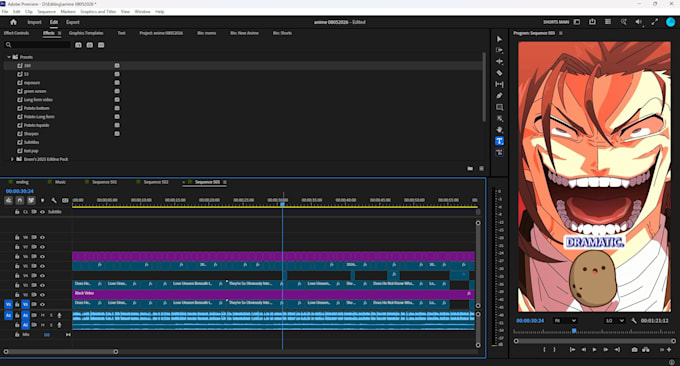The image size is (680, 366).
Task: Open the active sequence tab panel menu
Action: tap(225, 182)
